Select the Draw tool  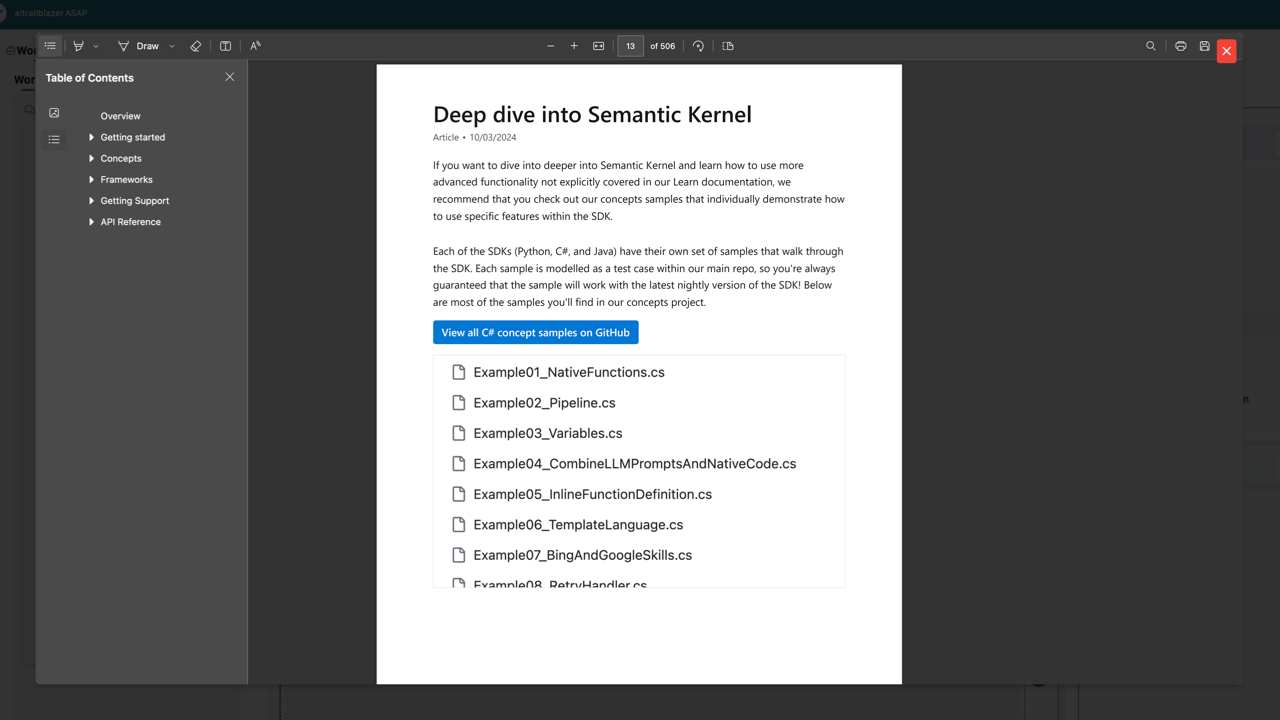(139, 46)
